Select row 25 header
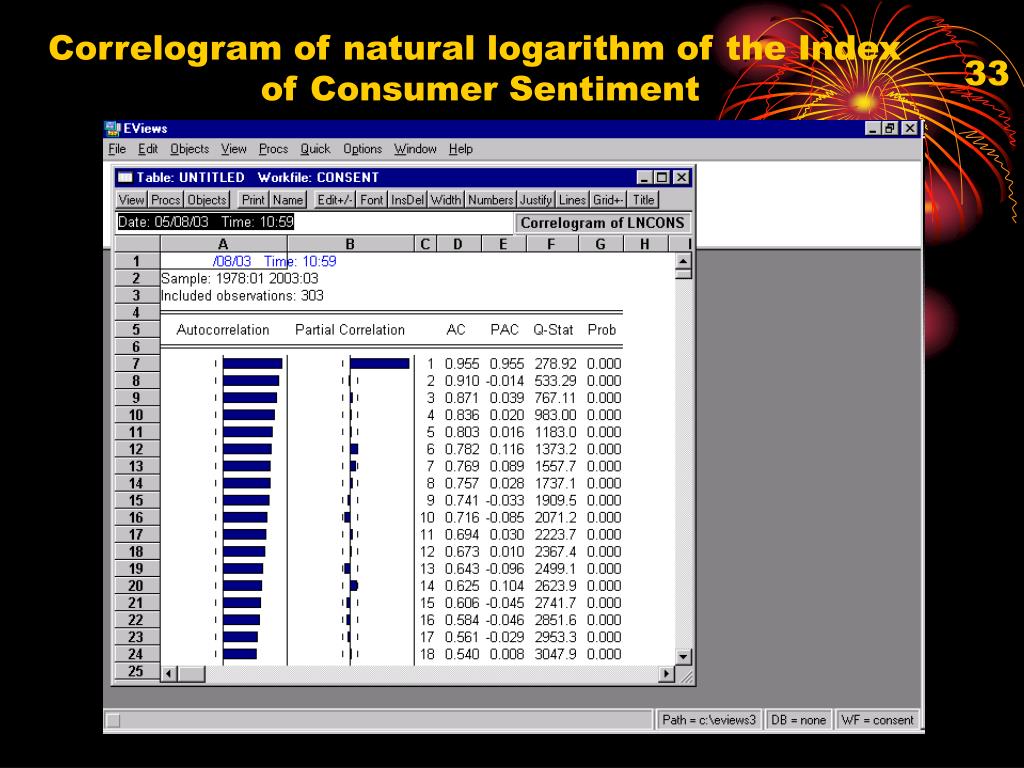The height and width of the screenshot is (768, 1024). click(x=136, y=671)
